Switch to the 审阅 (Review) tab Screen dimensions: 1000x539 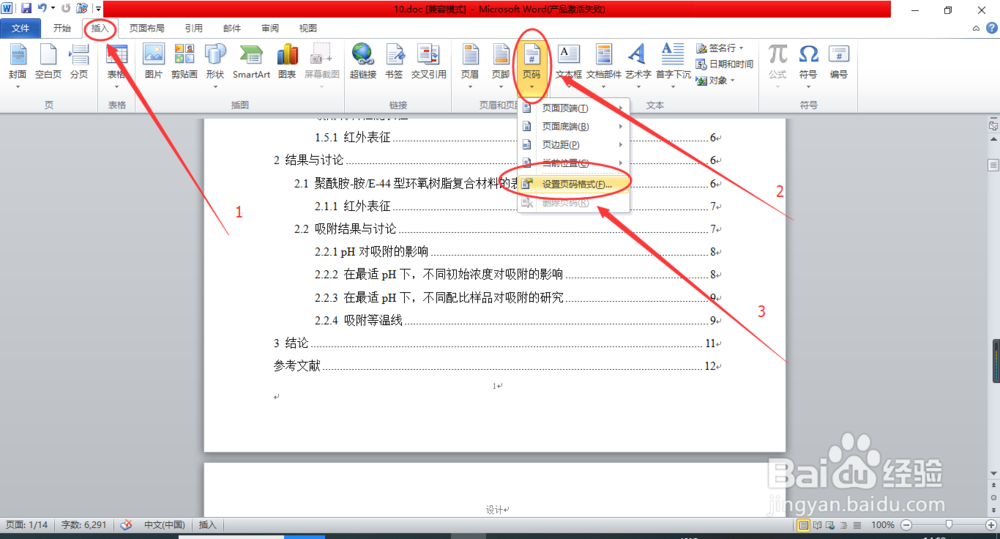270,28
